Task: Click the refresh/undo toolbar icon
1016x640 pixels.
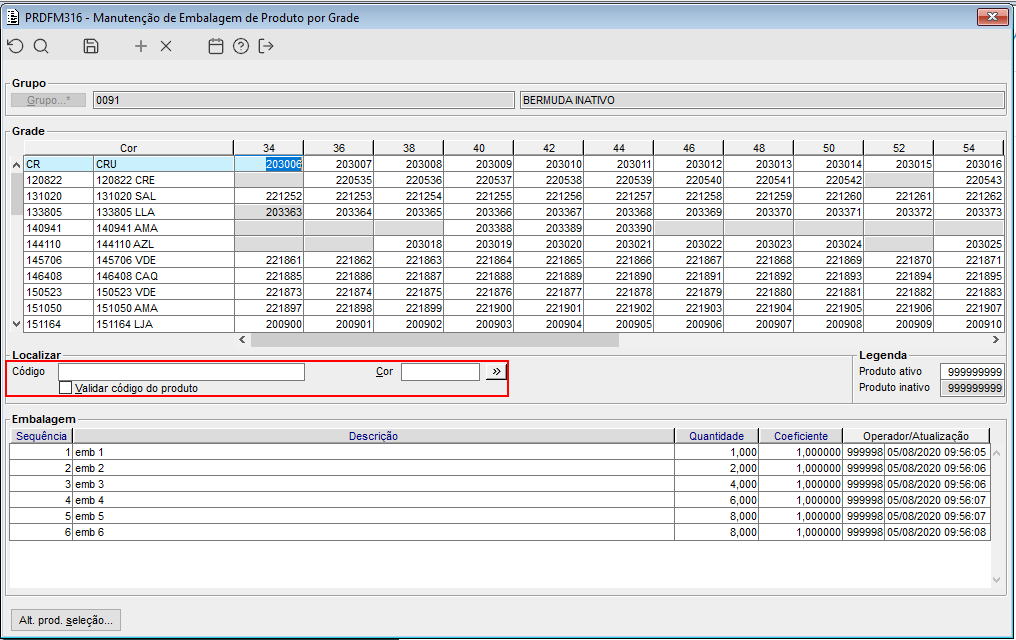Action: tap(16, 46)
